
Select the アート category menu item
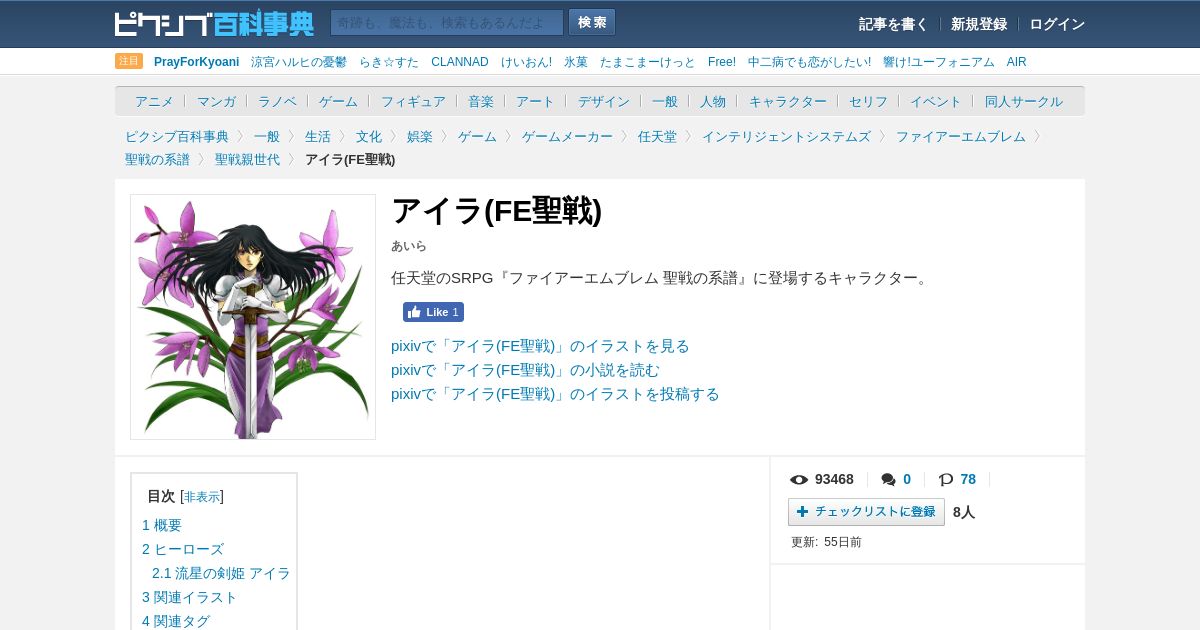point(535,101)
